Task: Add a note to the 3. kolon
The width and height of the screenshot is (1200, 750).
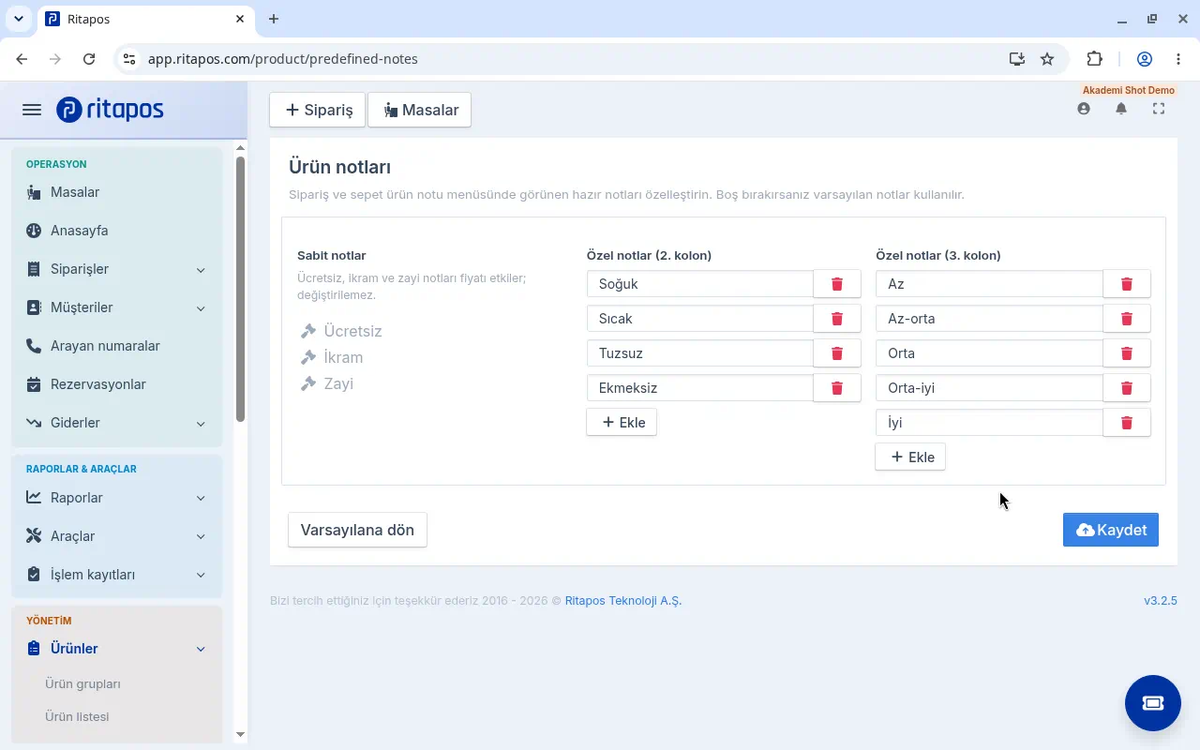Action: 911,457
